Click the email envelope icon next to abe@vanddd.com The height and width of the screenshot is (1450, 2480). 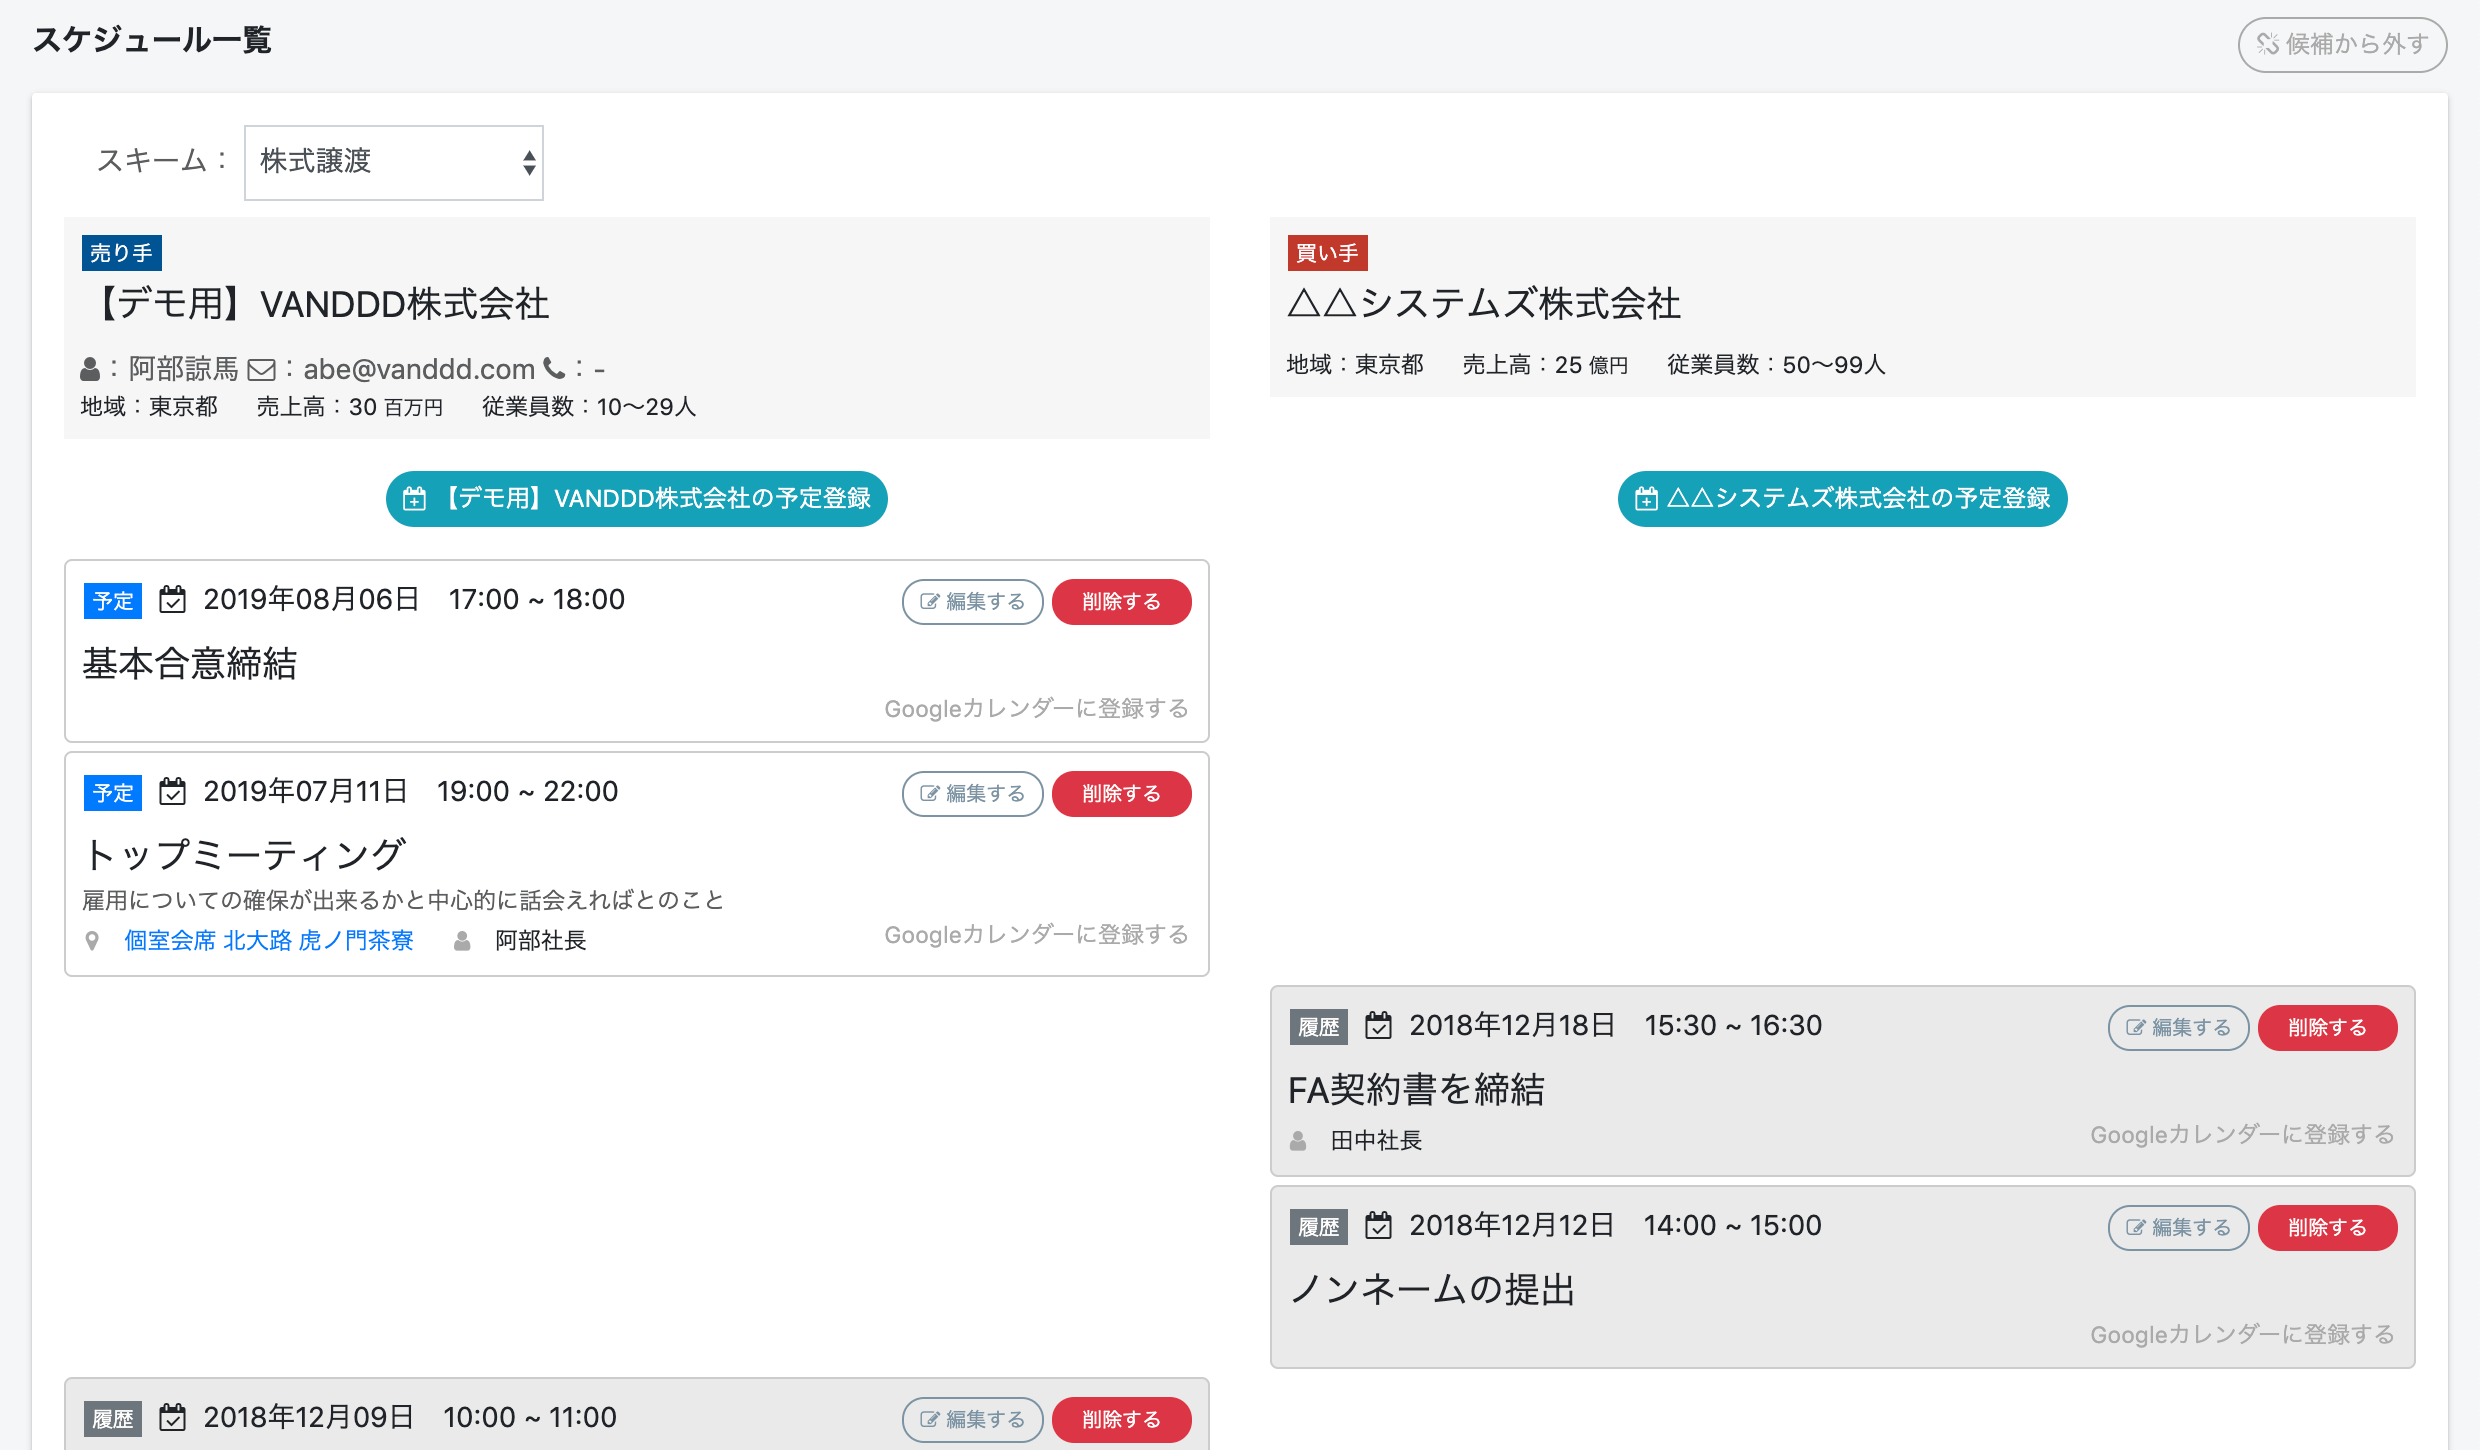pos(261,370)
